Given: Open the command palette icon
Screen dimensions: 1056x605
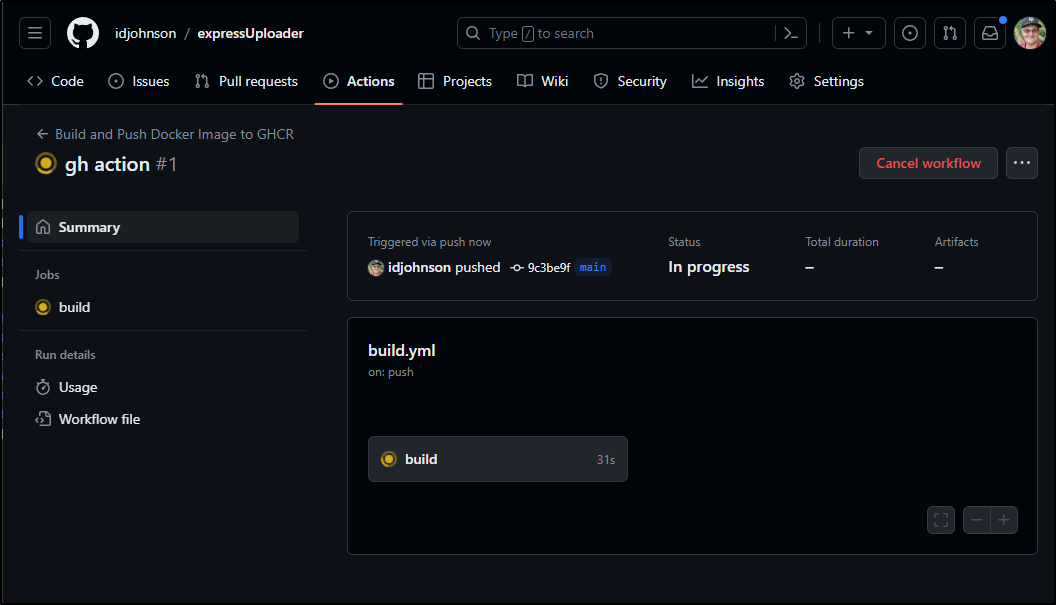Looking at the screenshot, I should [x=791, y=33].
